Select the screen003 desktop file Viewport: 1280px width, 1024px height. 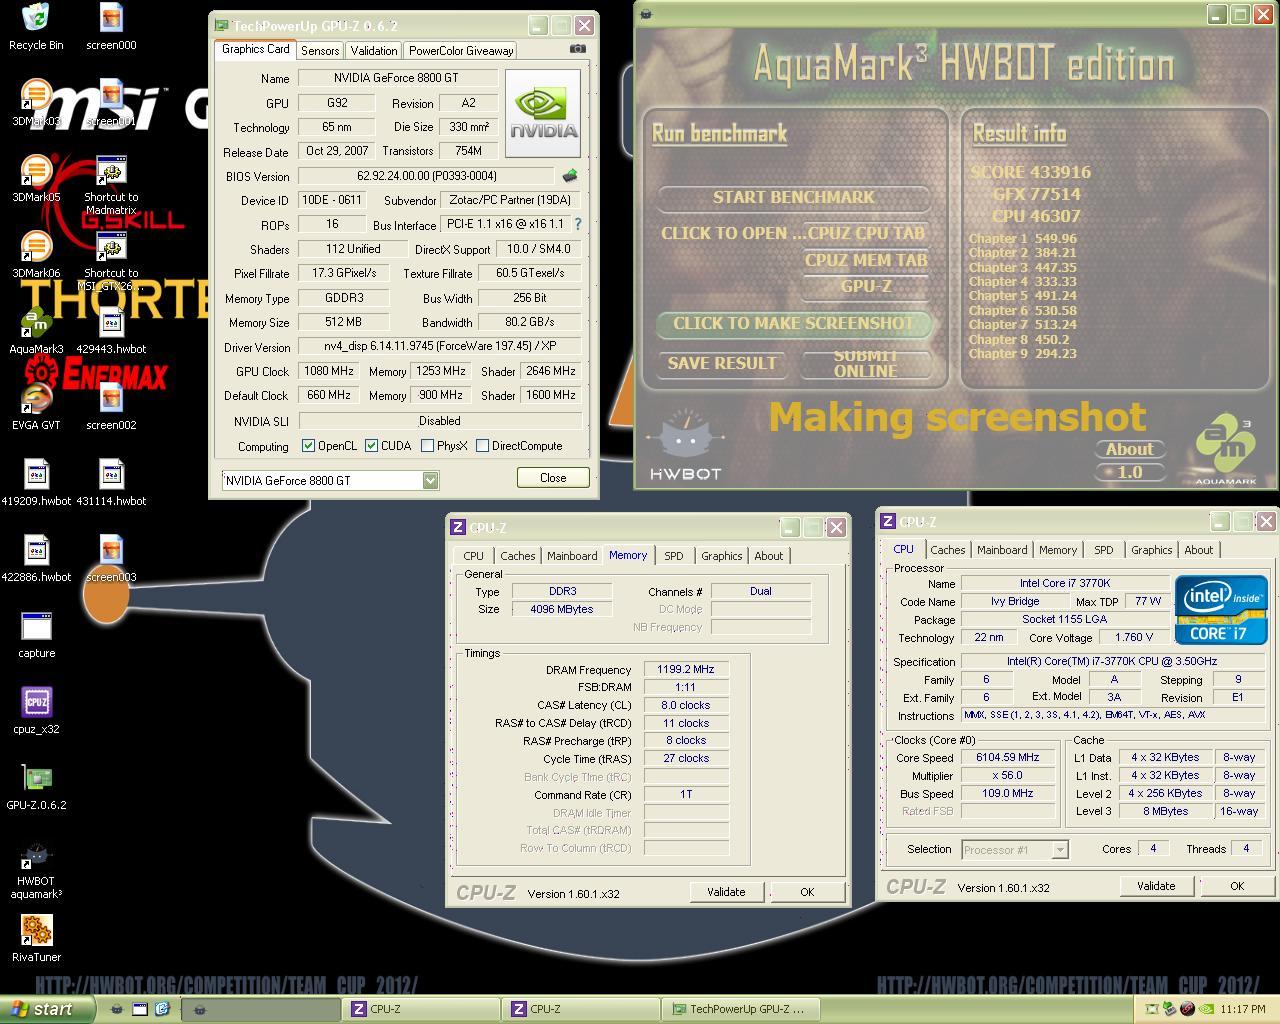tap(111, 559)
